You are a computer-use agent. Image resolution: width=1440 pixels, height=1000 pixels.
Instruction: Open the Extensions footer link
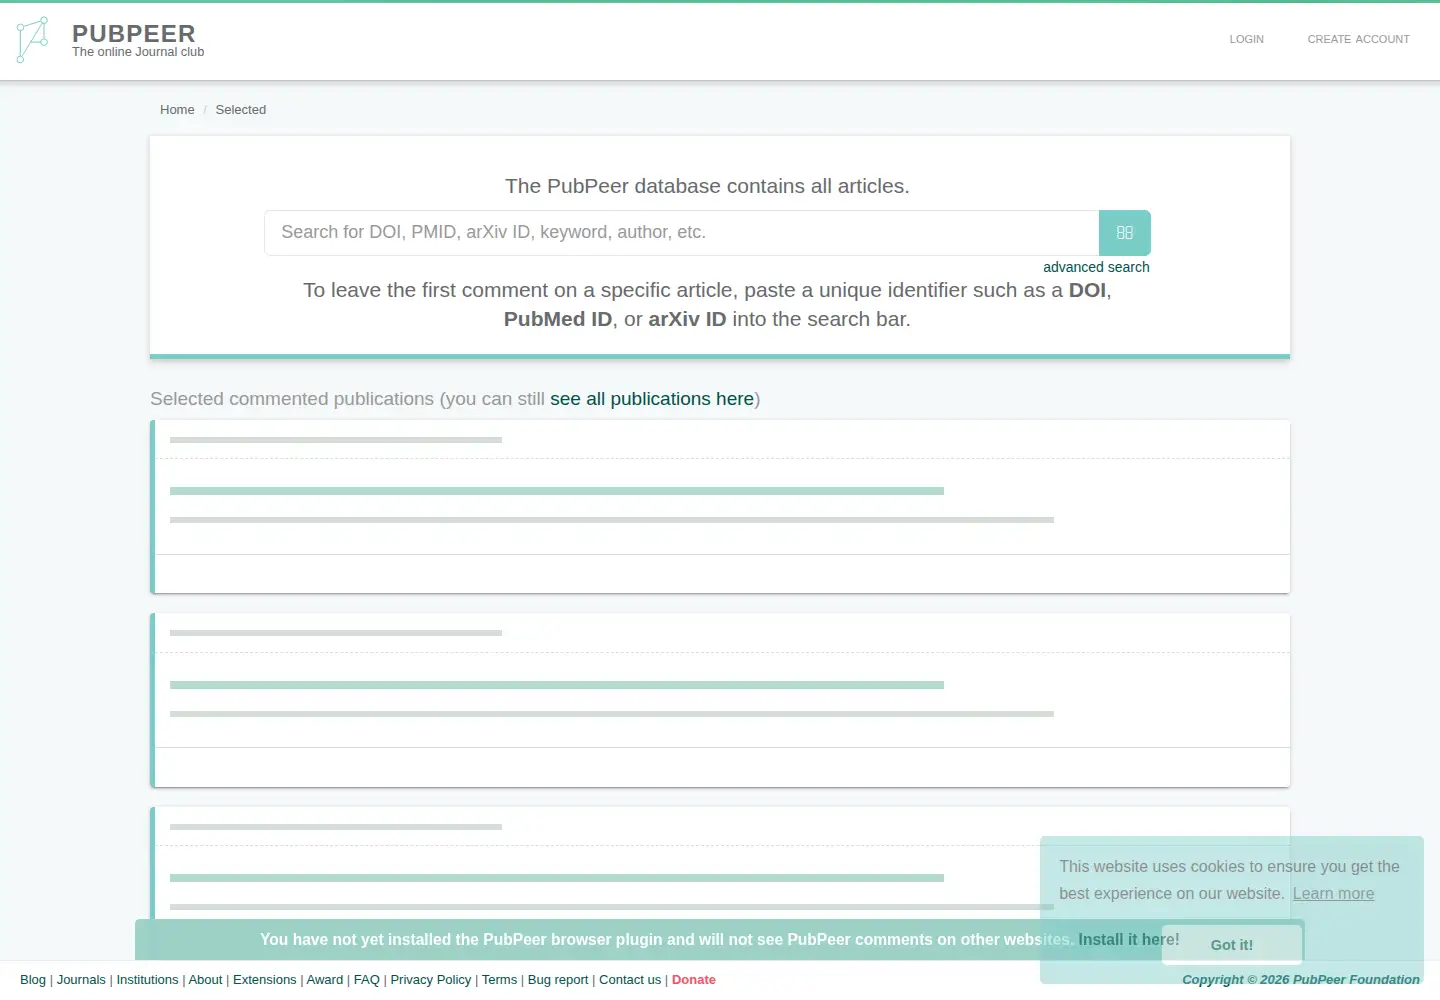pos(264,980)
